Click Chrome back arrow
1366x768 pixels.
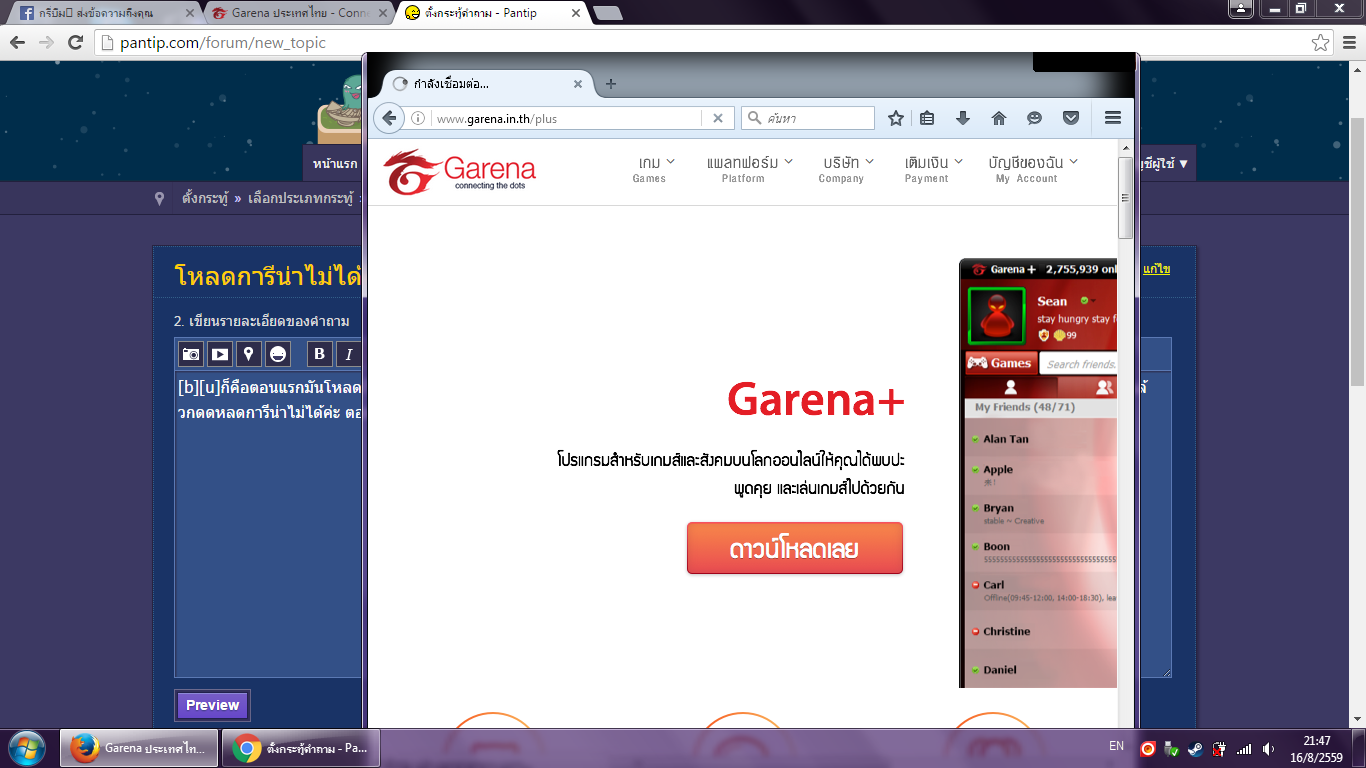pyautogui.click(x=17, y=42)
